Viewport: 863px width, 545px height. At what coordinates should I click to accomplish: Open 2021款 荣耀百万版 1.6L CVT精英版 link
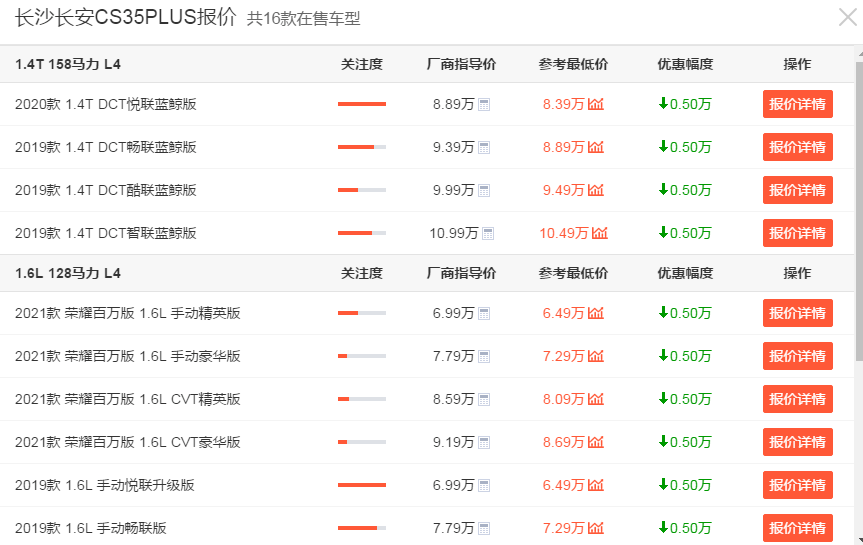[x=128, y=399]
